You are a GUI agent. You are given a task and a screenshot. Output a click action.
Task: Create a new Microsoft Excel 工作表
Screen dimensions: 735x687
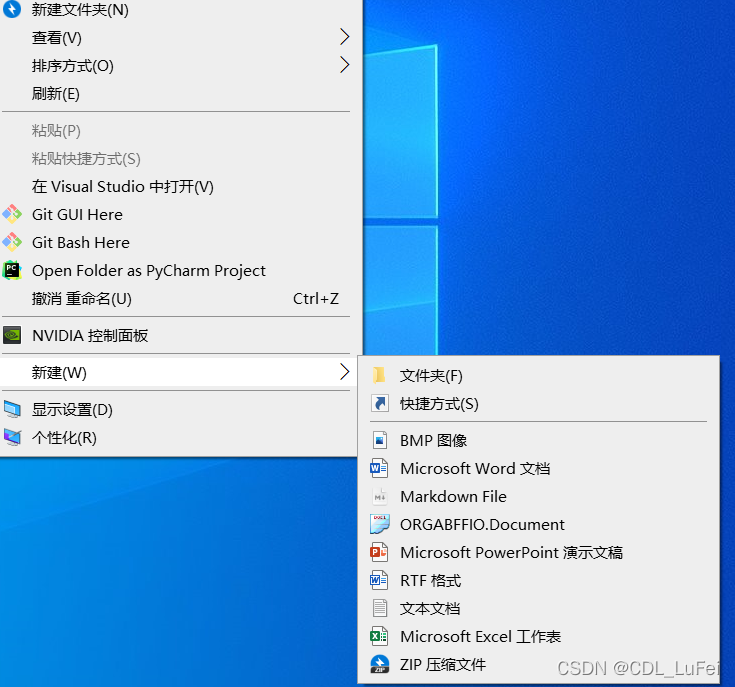[x=538, y=636]
